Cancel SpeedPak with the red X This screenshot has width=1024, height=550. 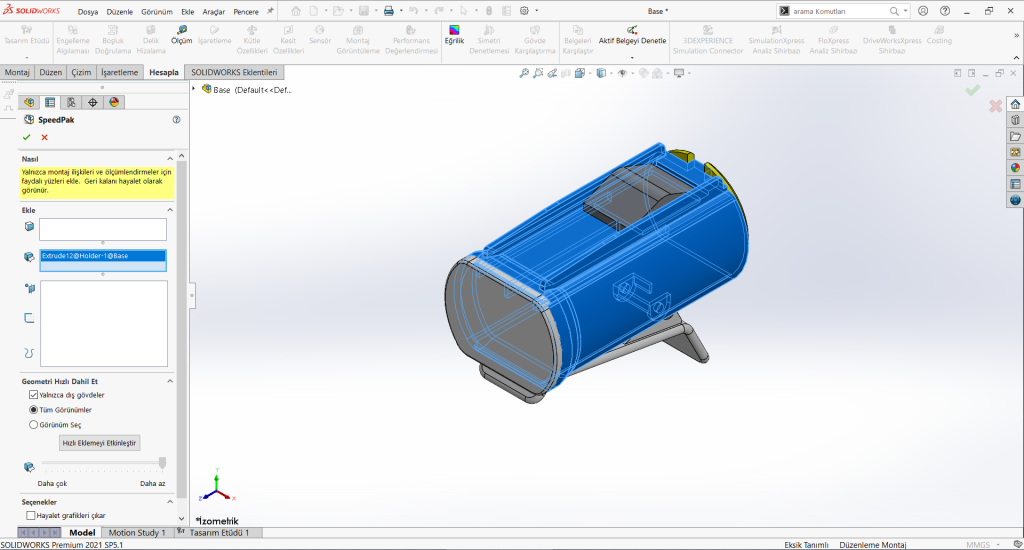tap(44, 137)
